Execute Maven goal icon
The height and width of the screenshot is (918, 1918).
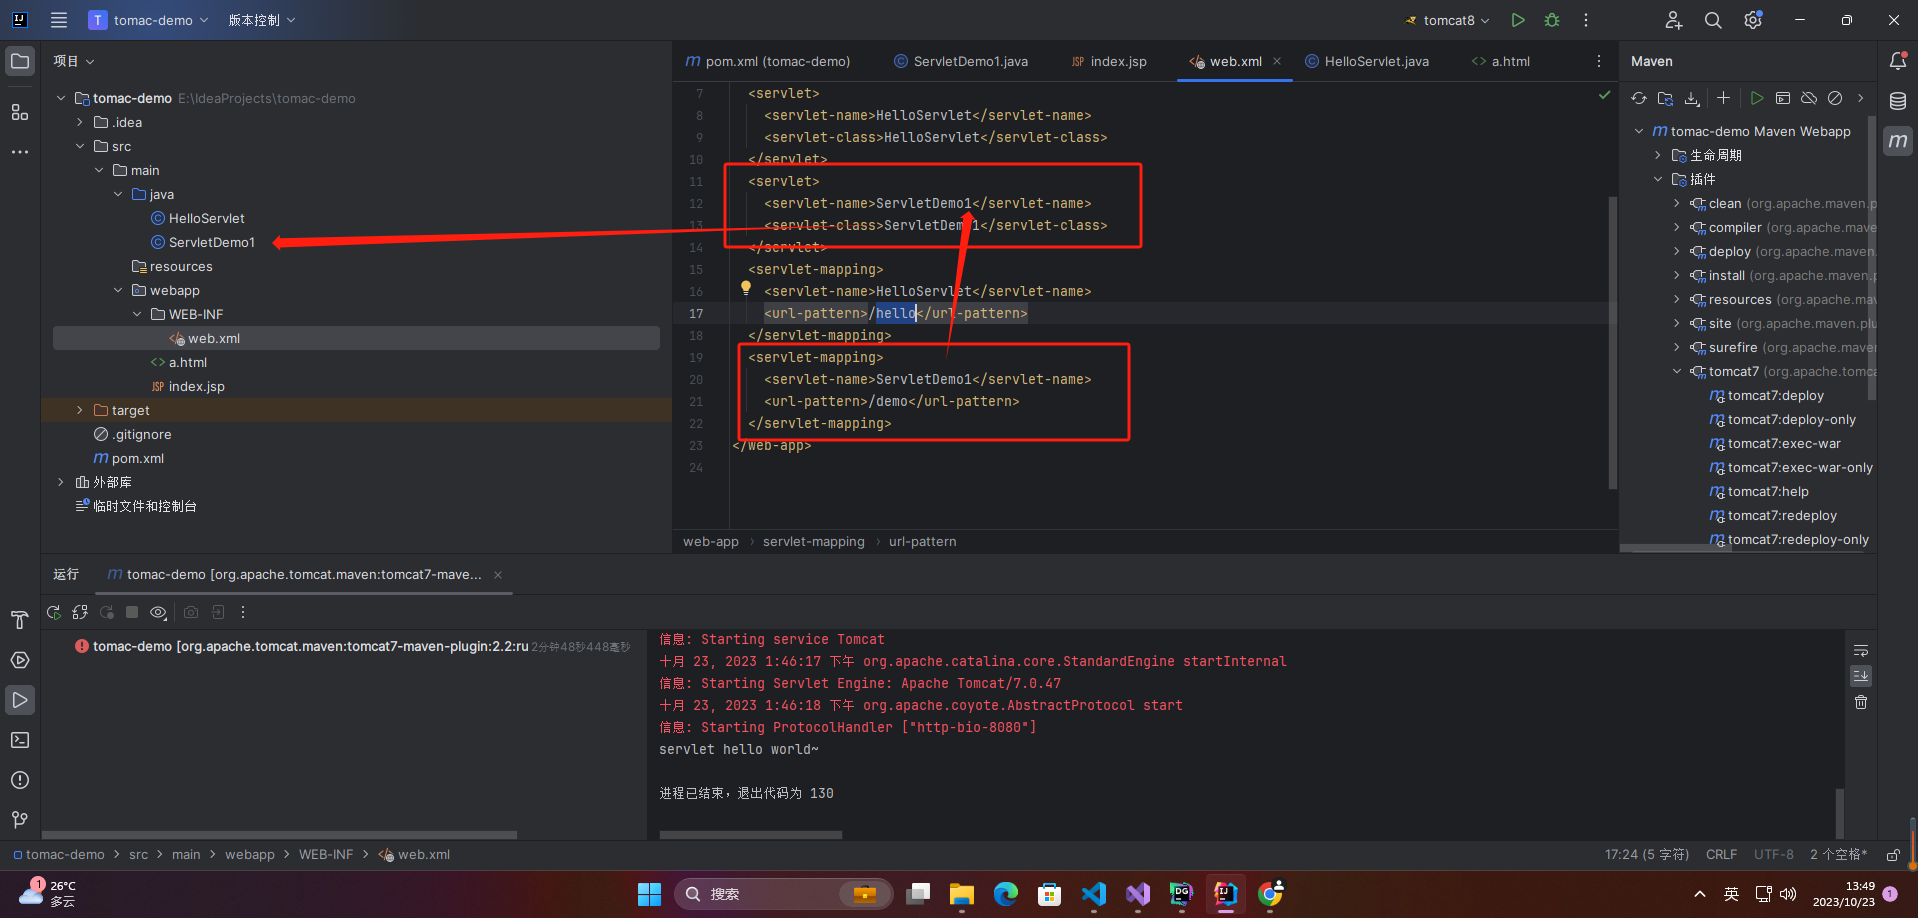1783,98
